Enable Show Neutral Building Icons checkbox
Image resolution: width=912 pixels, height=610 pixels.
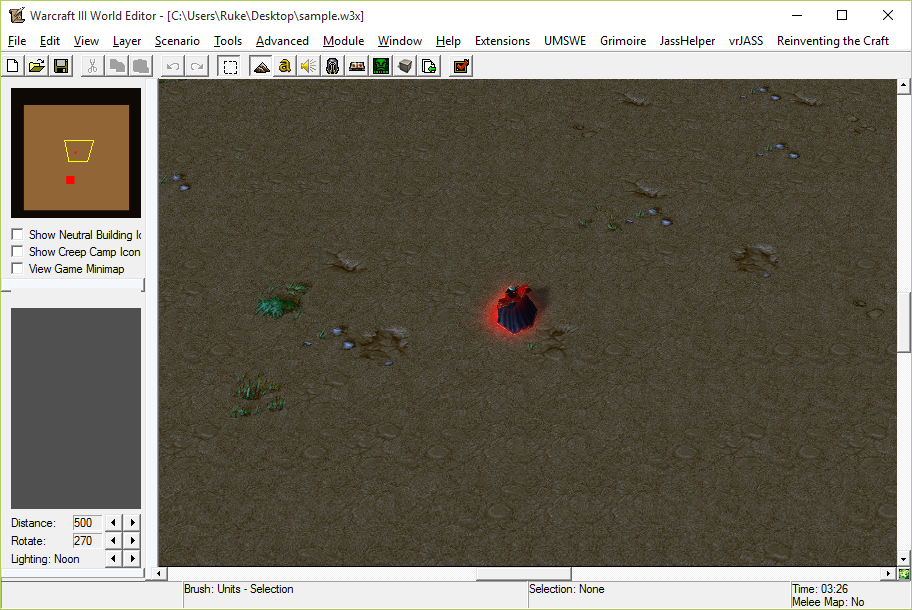coord(17,234)
